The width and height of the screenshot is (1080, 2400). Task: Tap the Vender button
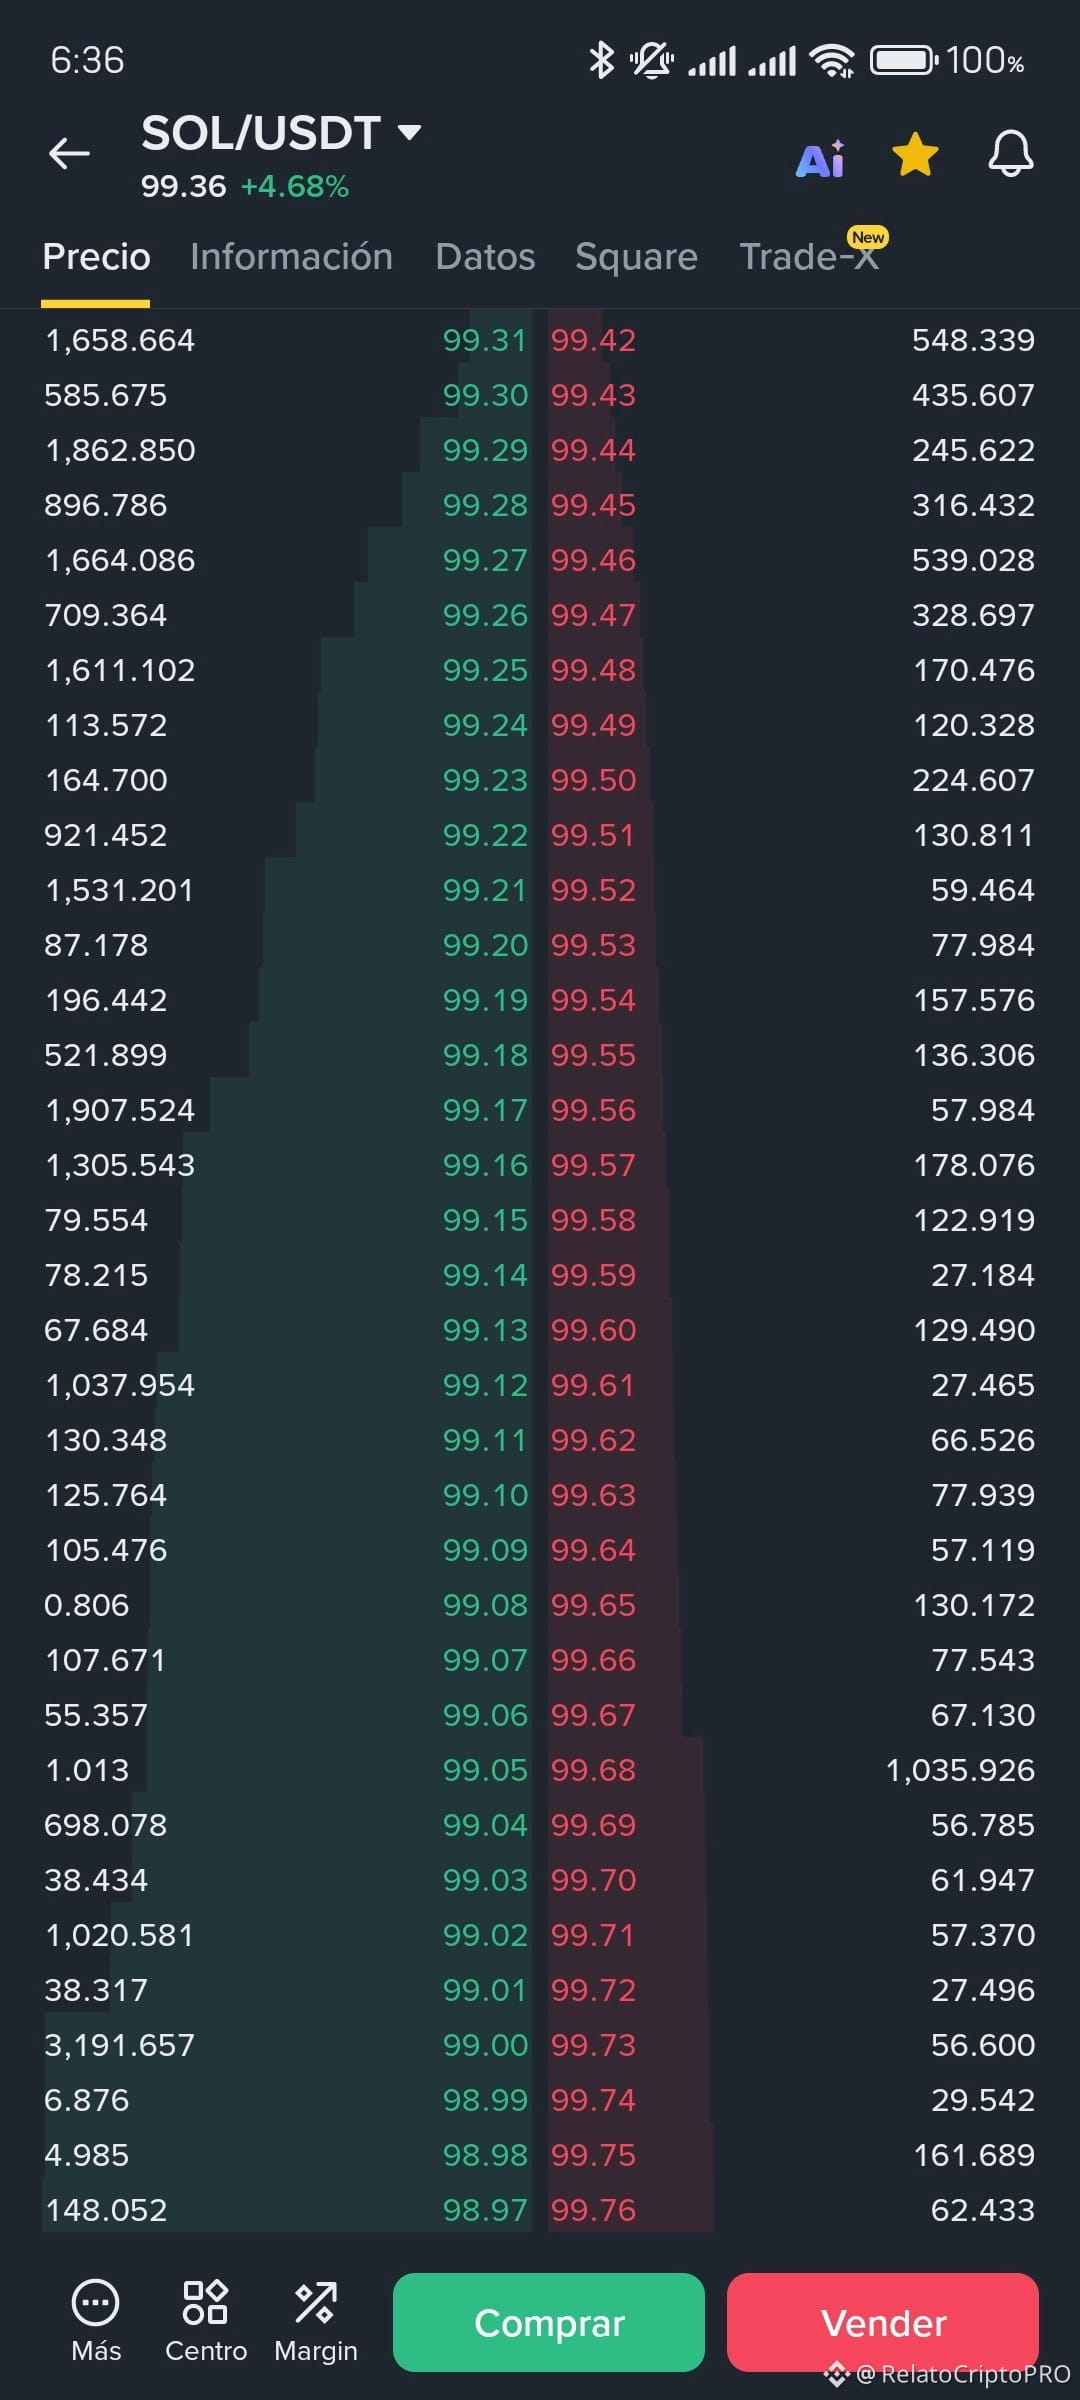[x=883, y=2322]
